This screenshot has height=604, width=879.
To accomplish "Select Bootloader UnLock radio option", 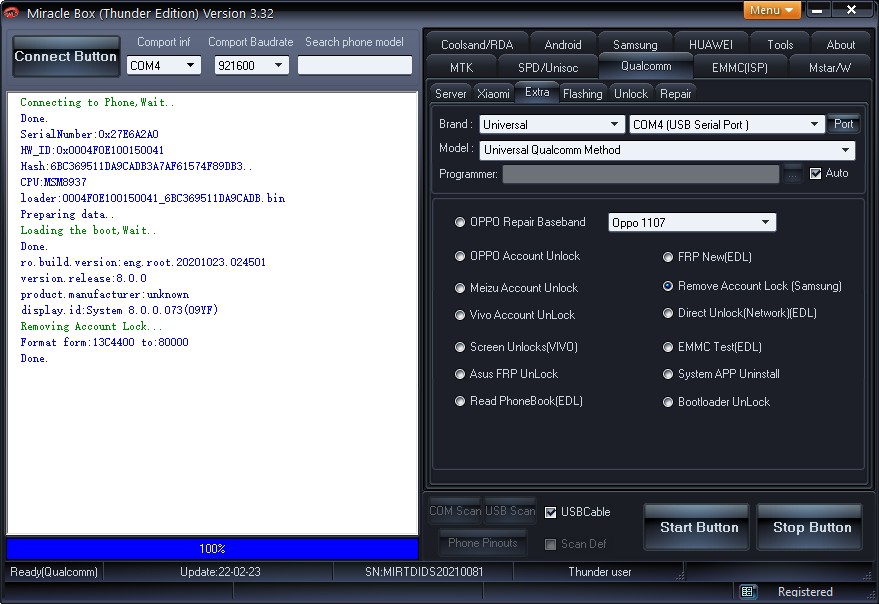I will pyautogui.click(x=668, y=402).
